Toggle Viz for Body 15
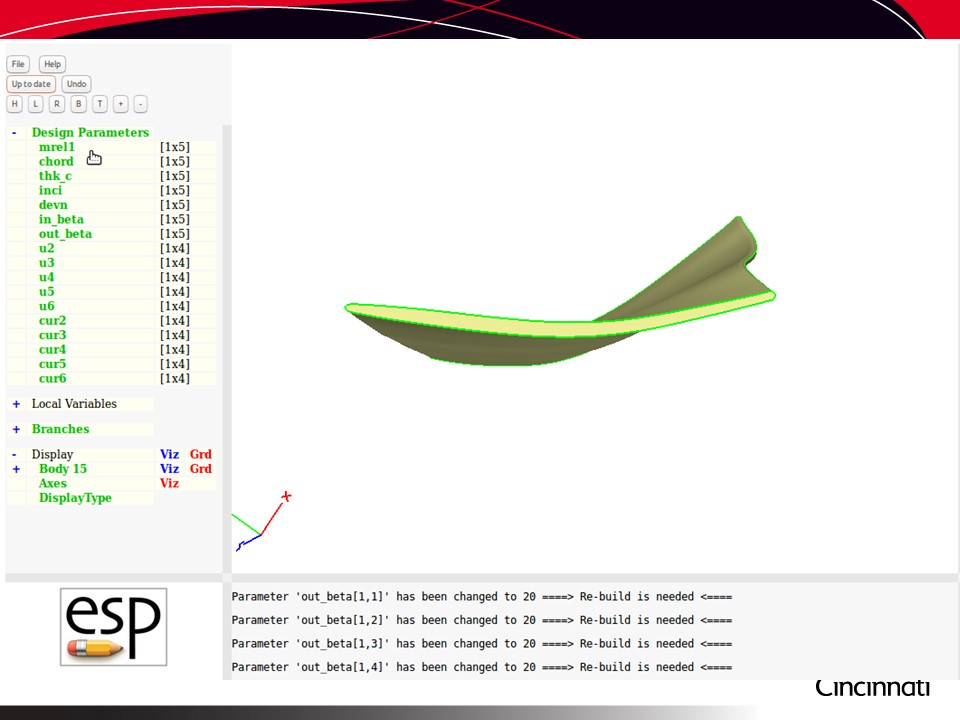Viewport: 960px width, 720px height. tap(169, 469)
